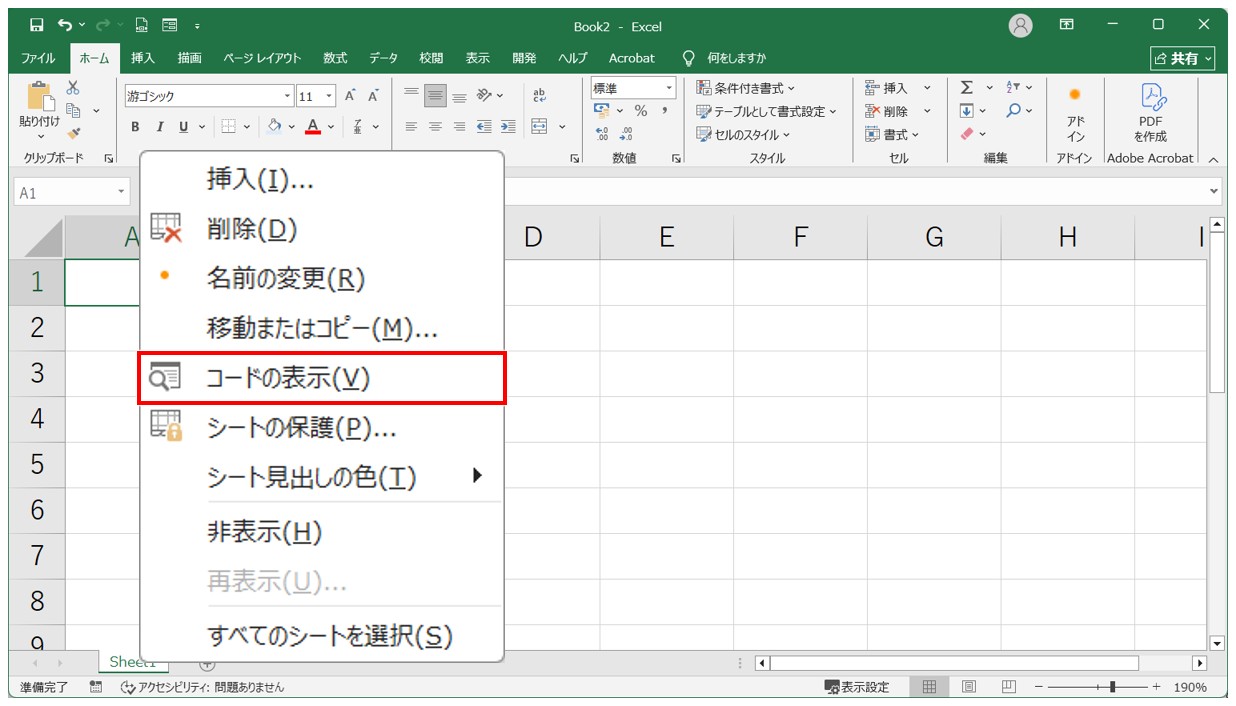Apply the red font color A
The width and height of the screenshot is (1236, 706).
click(x=312, y=126)
